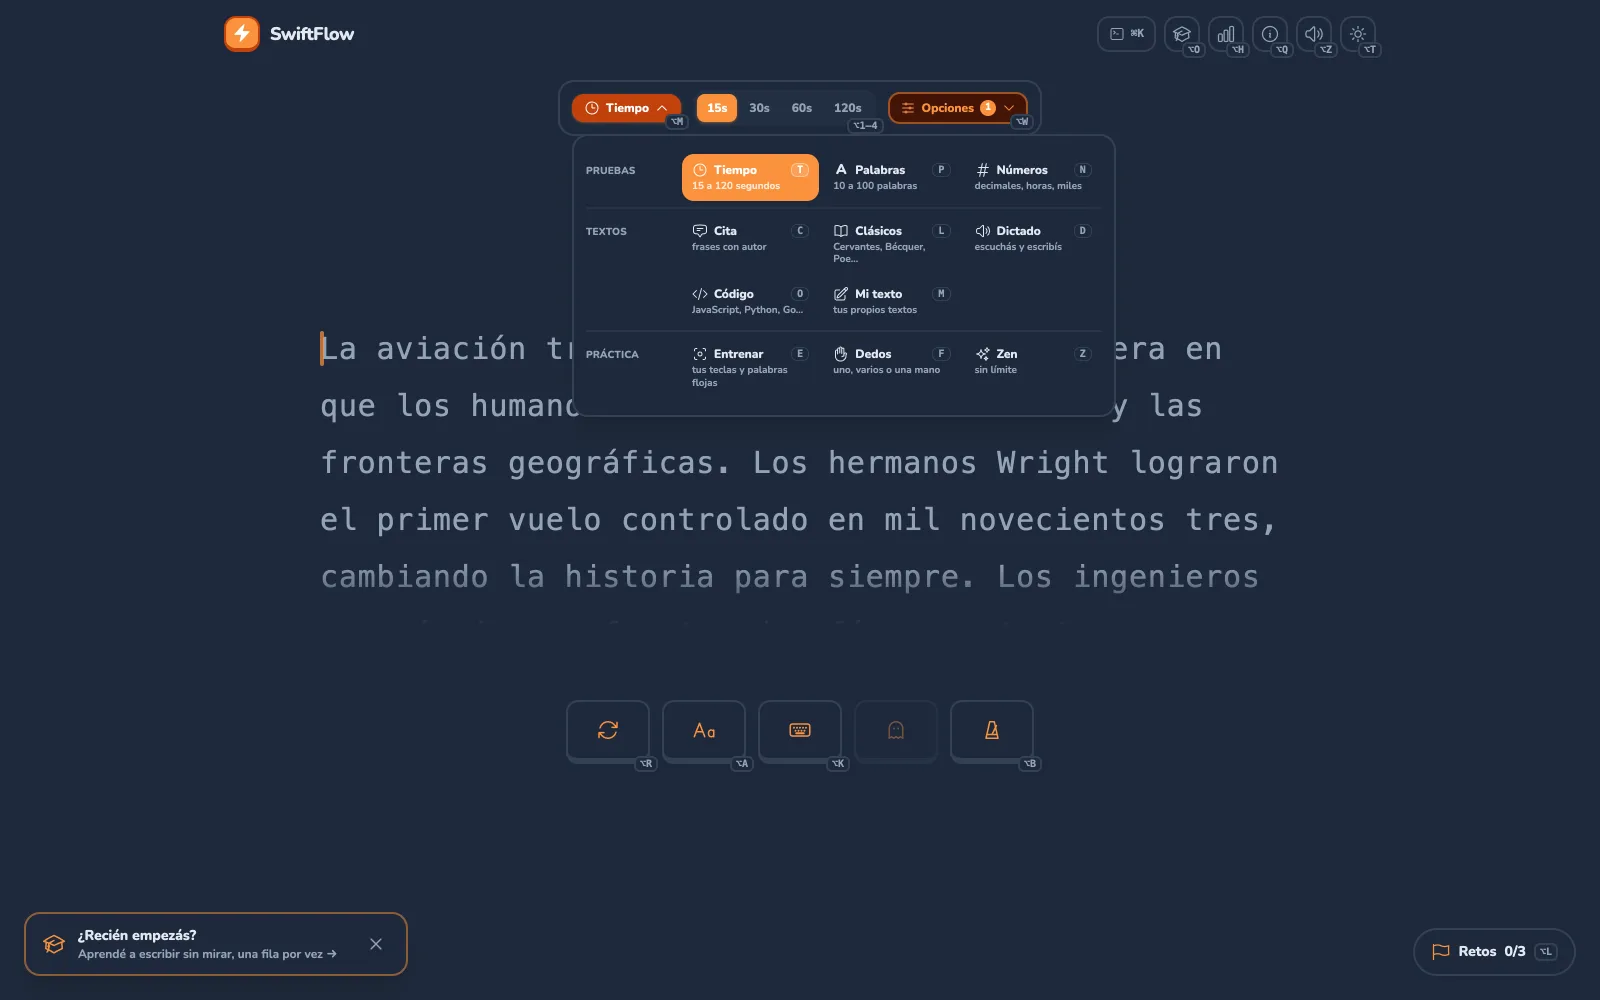Image resolution: width=1600 pixels, height=1000 pixels.
Task: Choose the Palabras test mode
Action: pos(891,177)
